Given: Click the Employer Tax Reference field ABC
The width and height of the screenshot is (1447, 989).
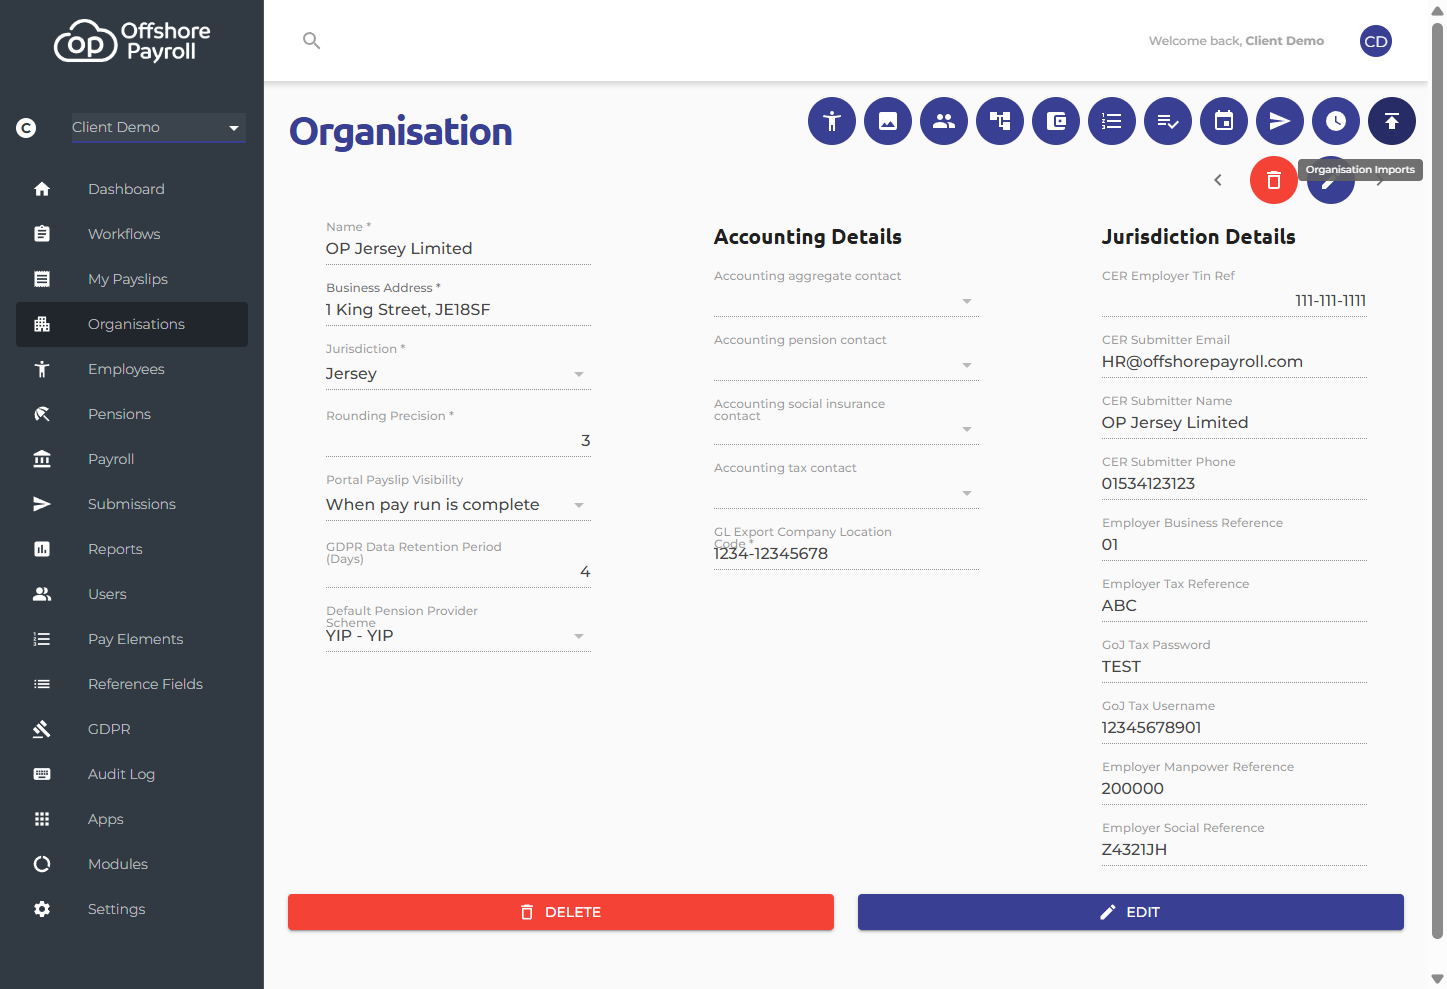Looking at the screenshot, I should pyautogui.click(x=1234, y=605).
